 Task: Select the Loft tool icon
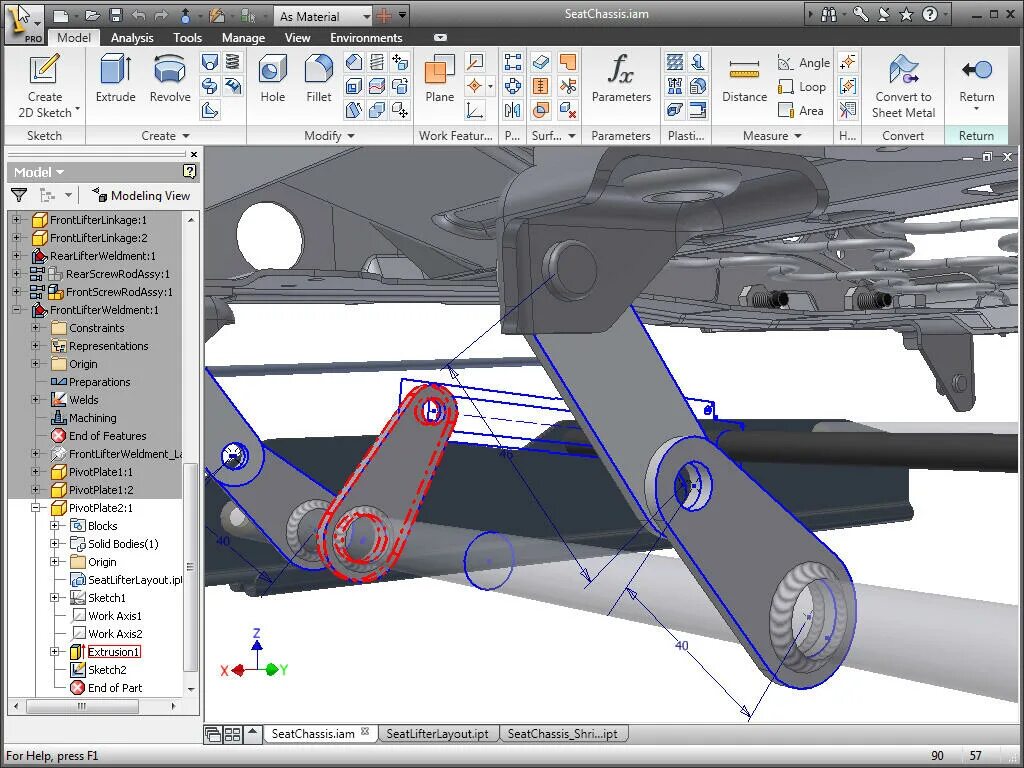click(x=210, y=62)
